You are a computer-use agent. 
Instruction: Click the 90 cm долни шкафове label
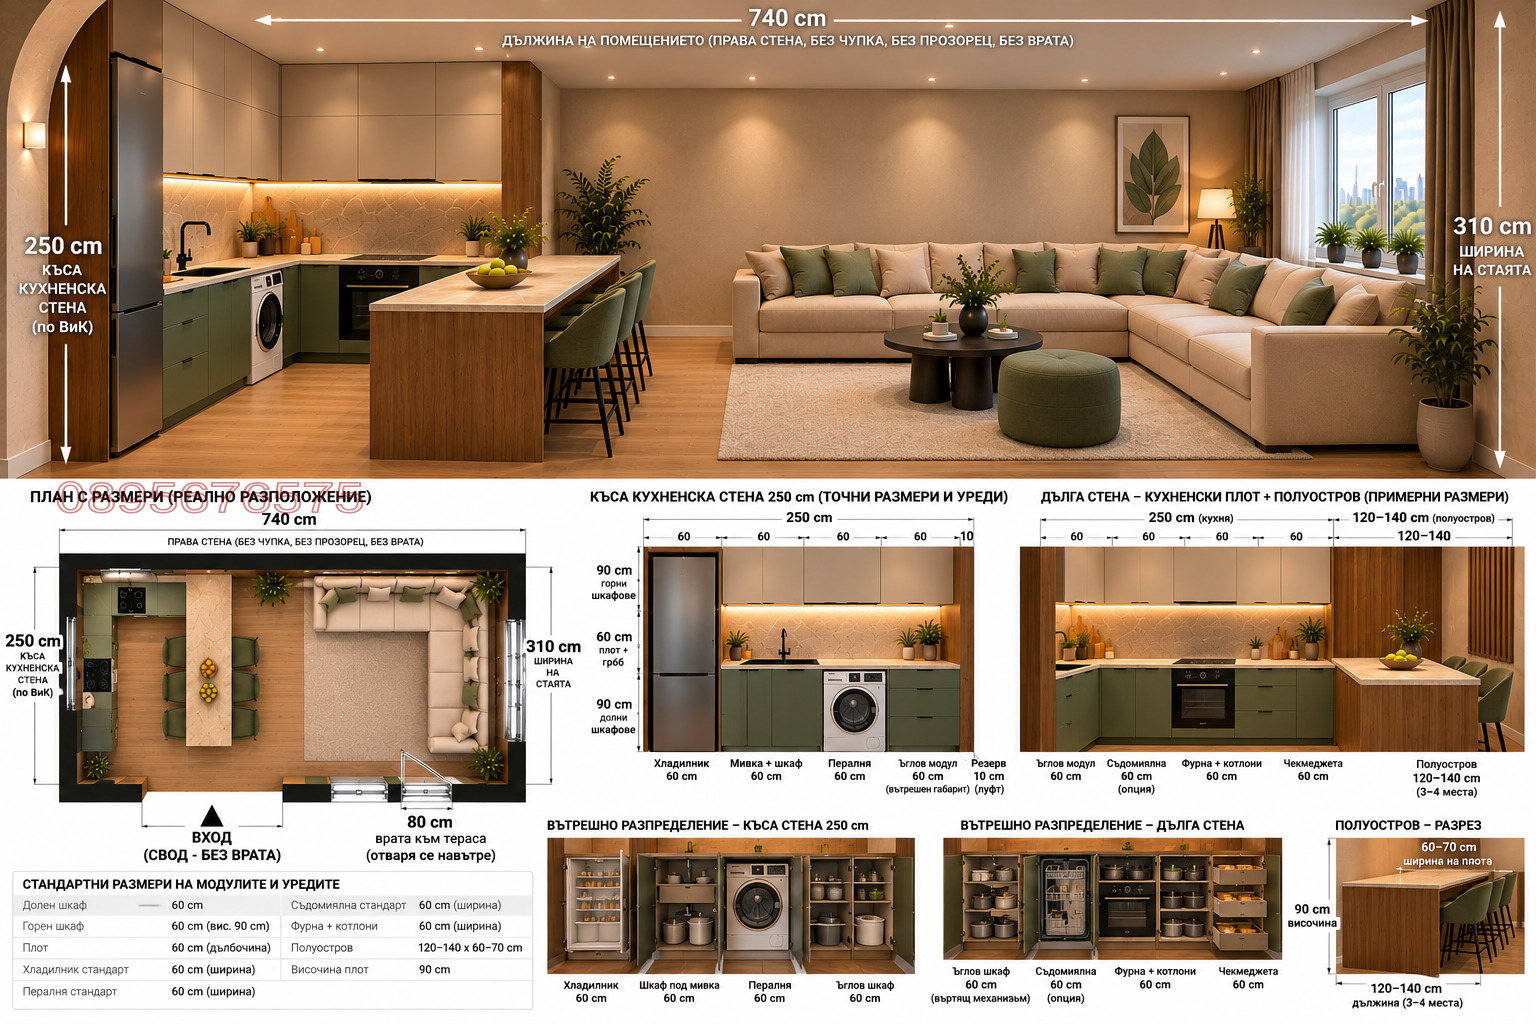[614, 716]
